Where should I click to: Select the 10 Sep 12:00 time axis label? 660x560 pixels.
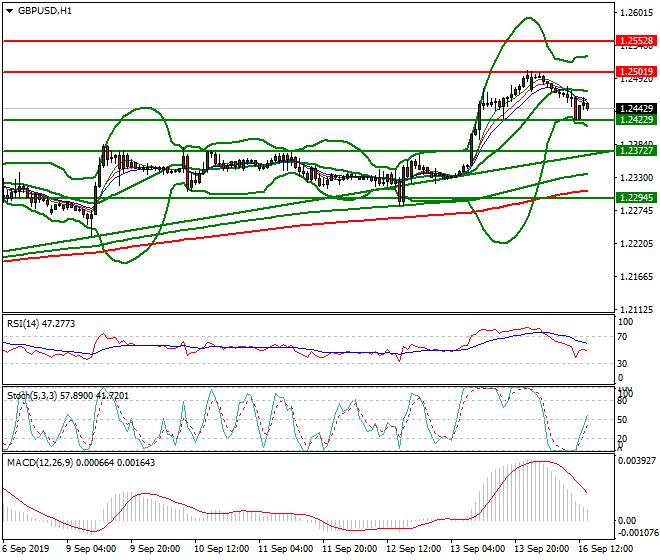coord(221,549)
